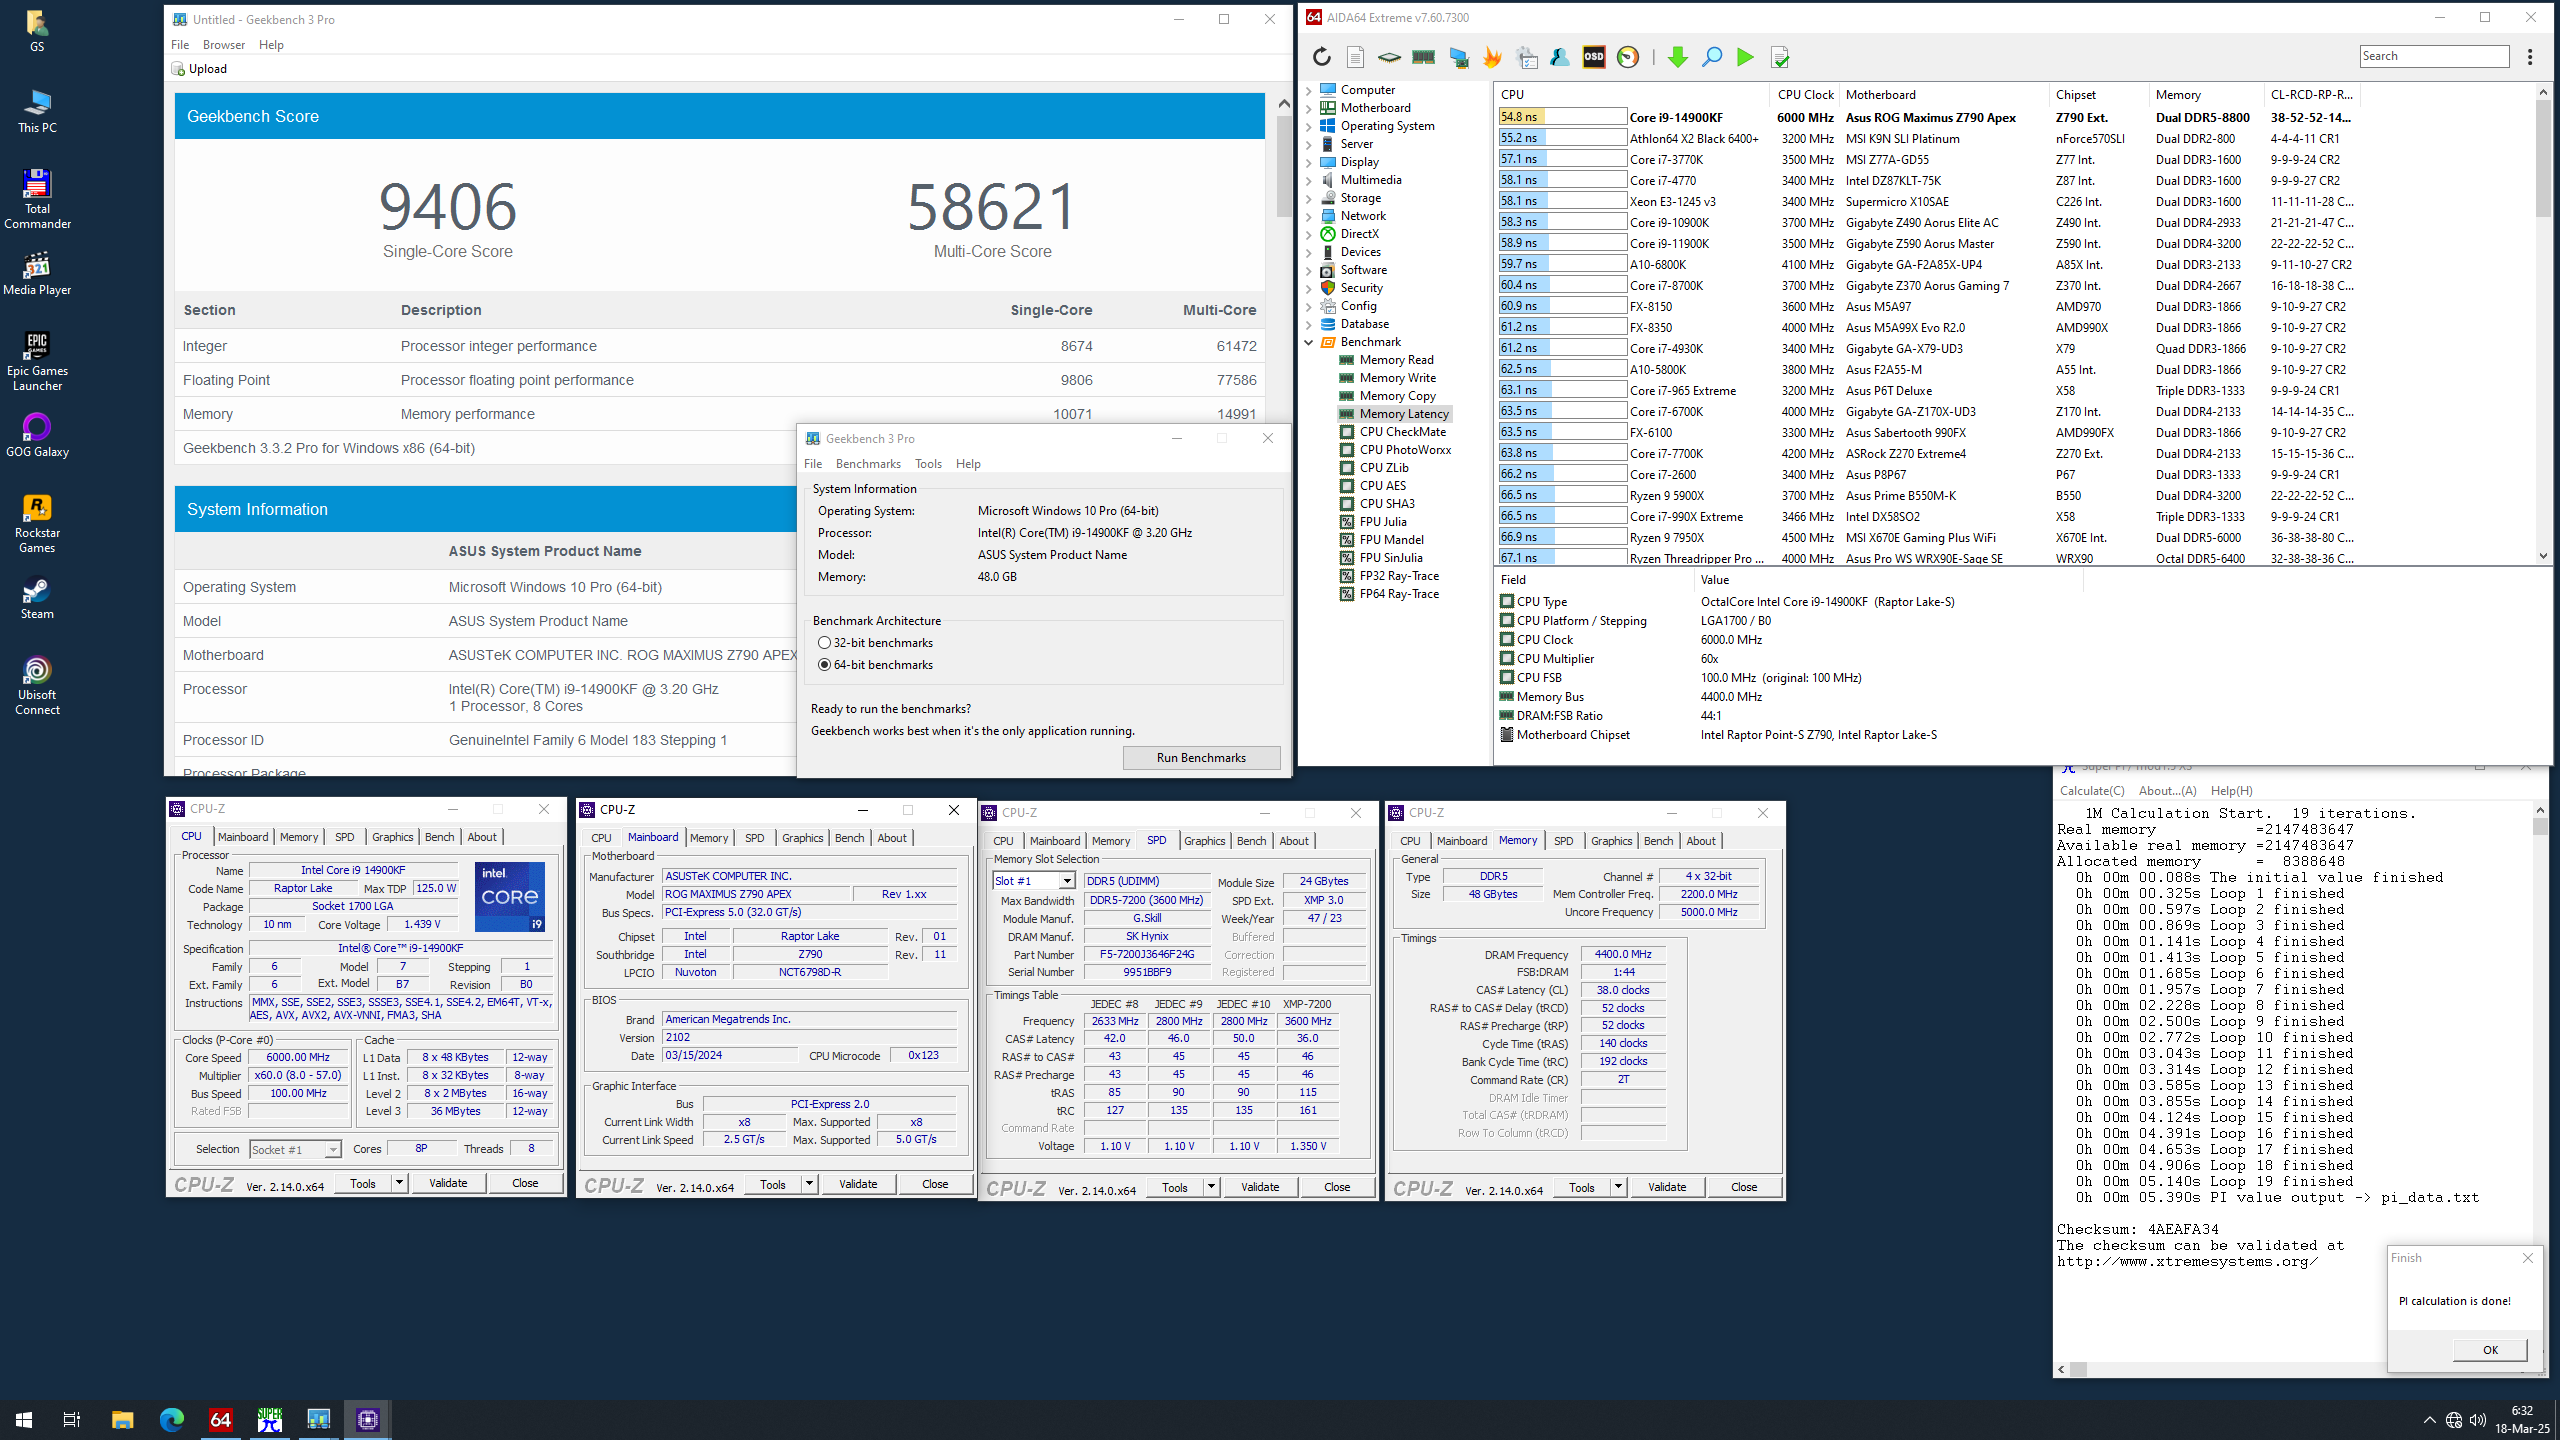Click the AIDA64 user silhouette toolbar icon
This screenshot has height=1440, width=2560.
[1560, 57]
